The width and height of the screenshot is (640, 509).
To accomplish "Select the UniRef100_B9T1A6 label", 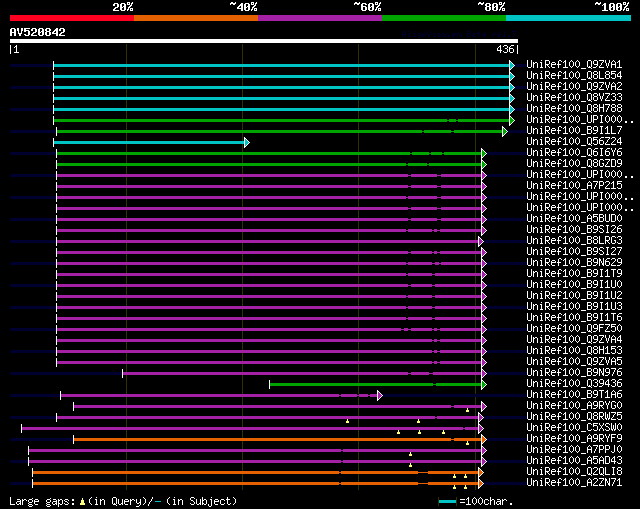I will pos(574,395).
